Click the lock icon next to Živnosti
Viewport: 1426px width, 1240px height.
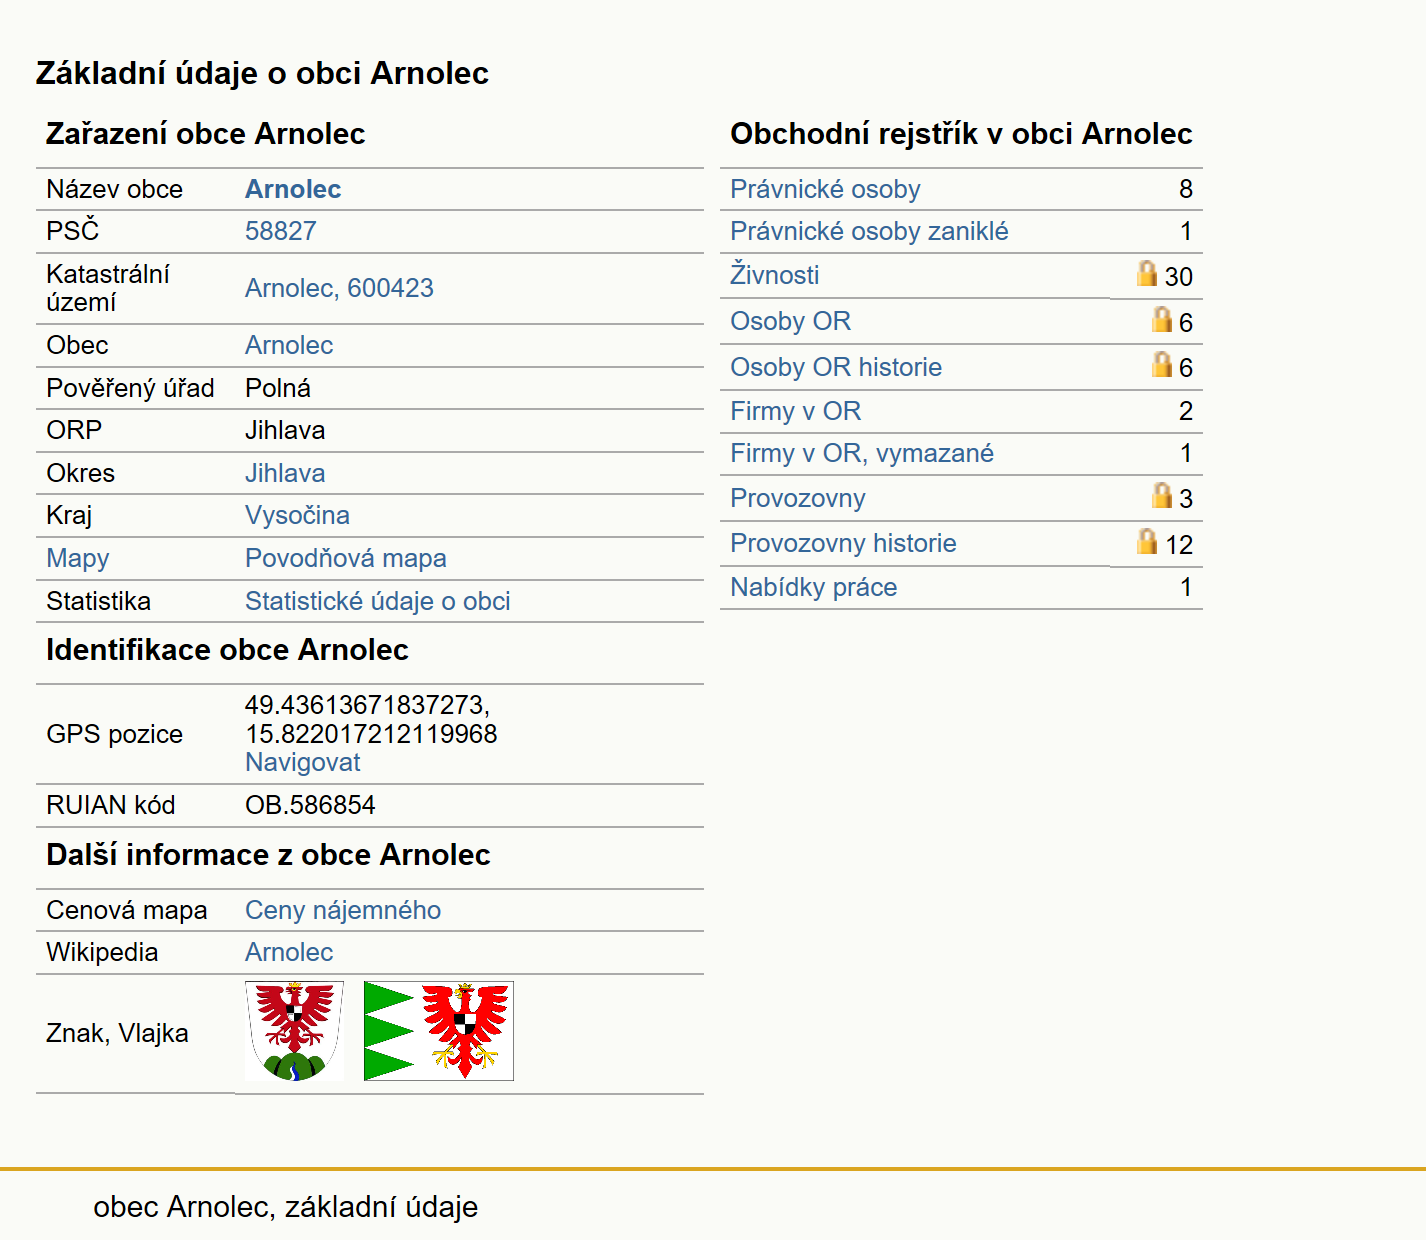[x=1147, y=273]
